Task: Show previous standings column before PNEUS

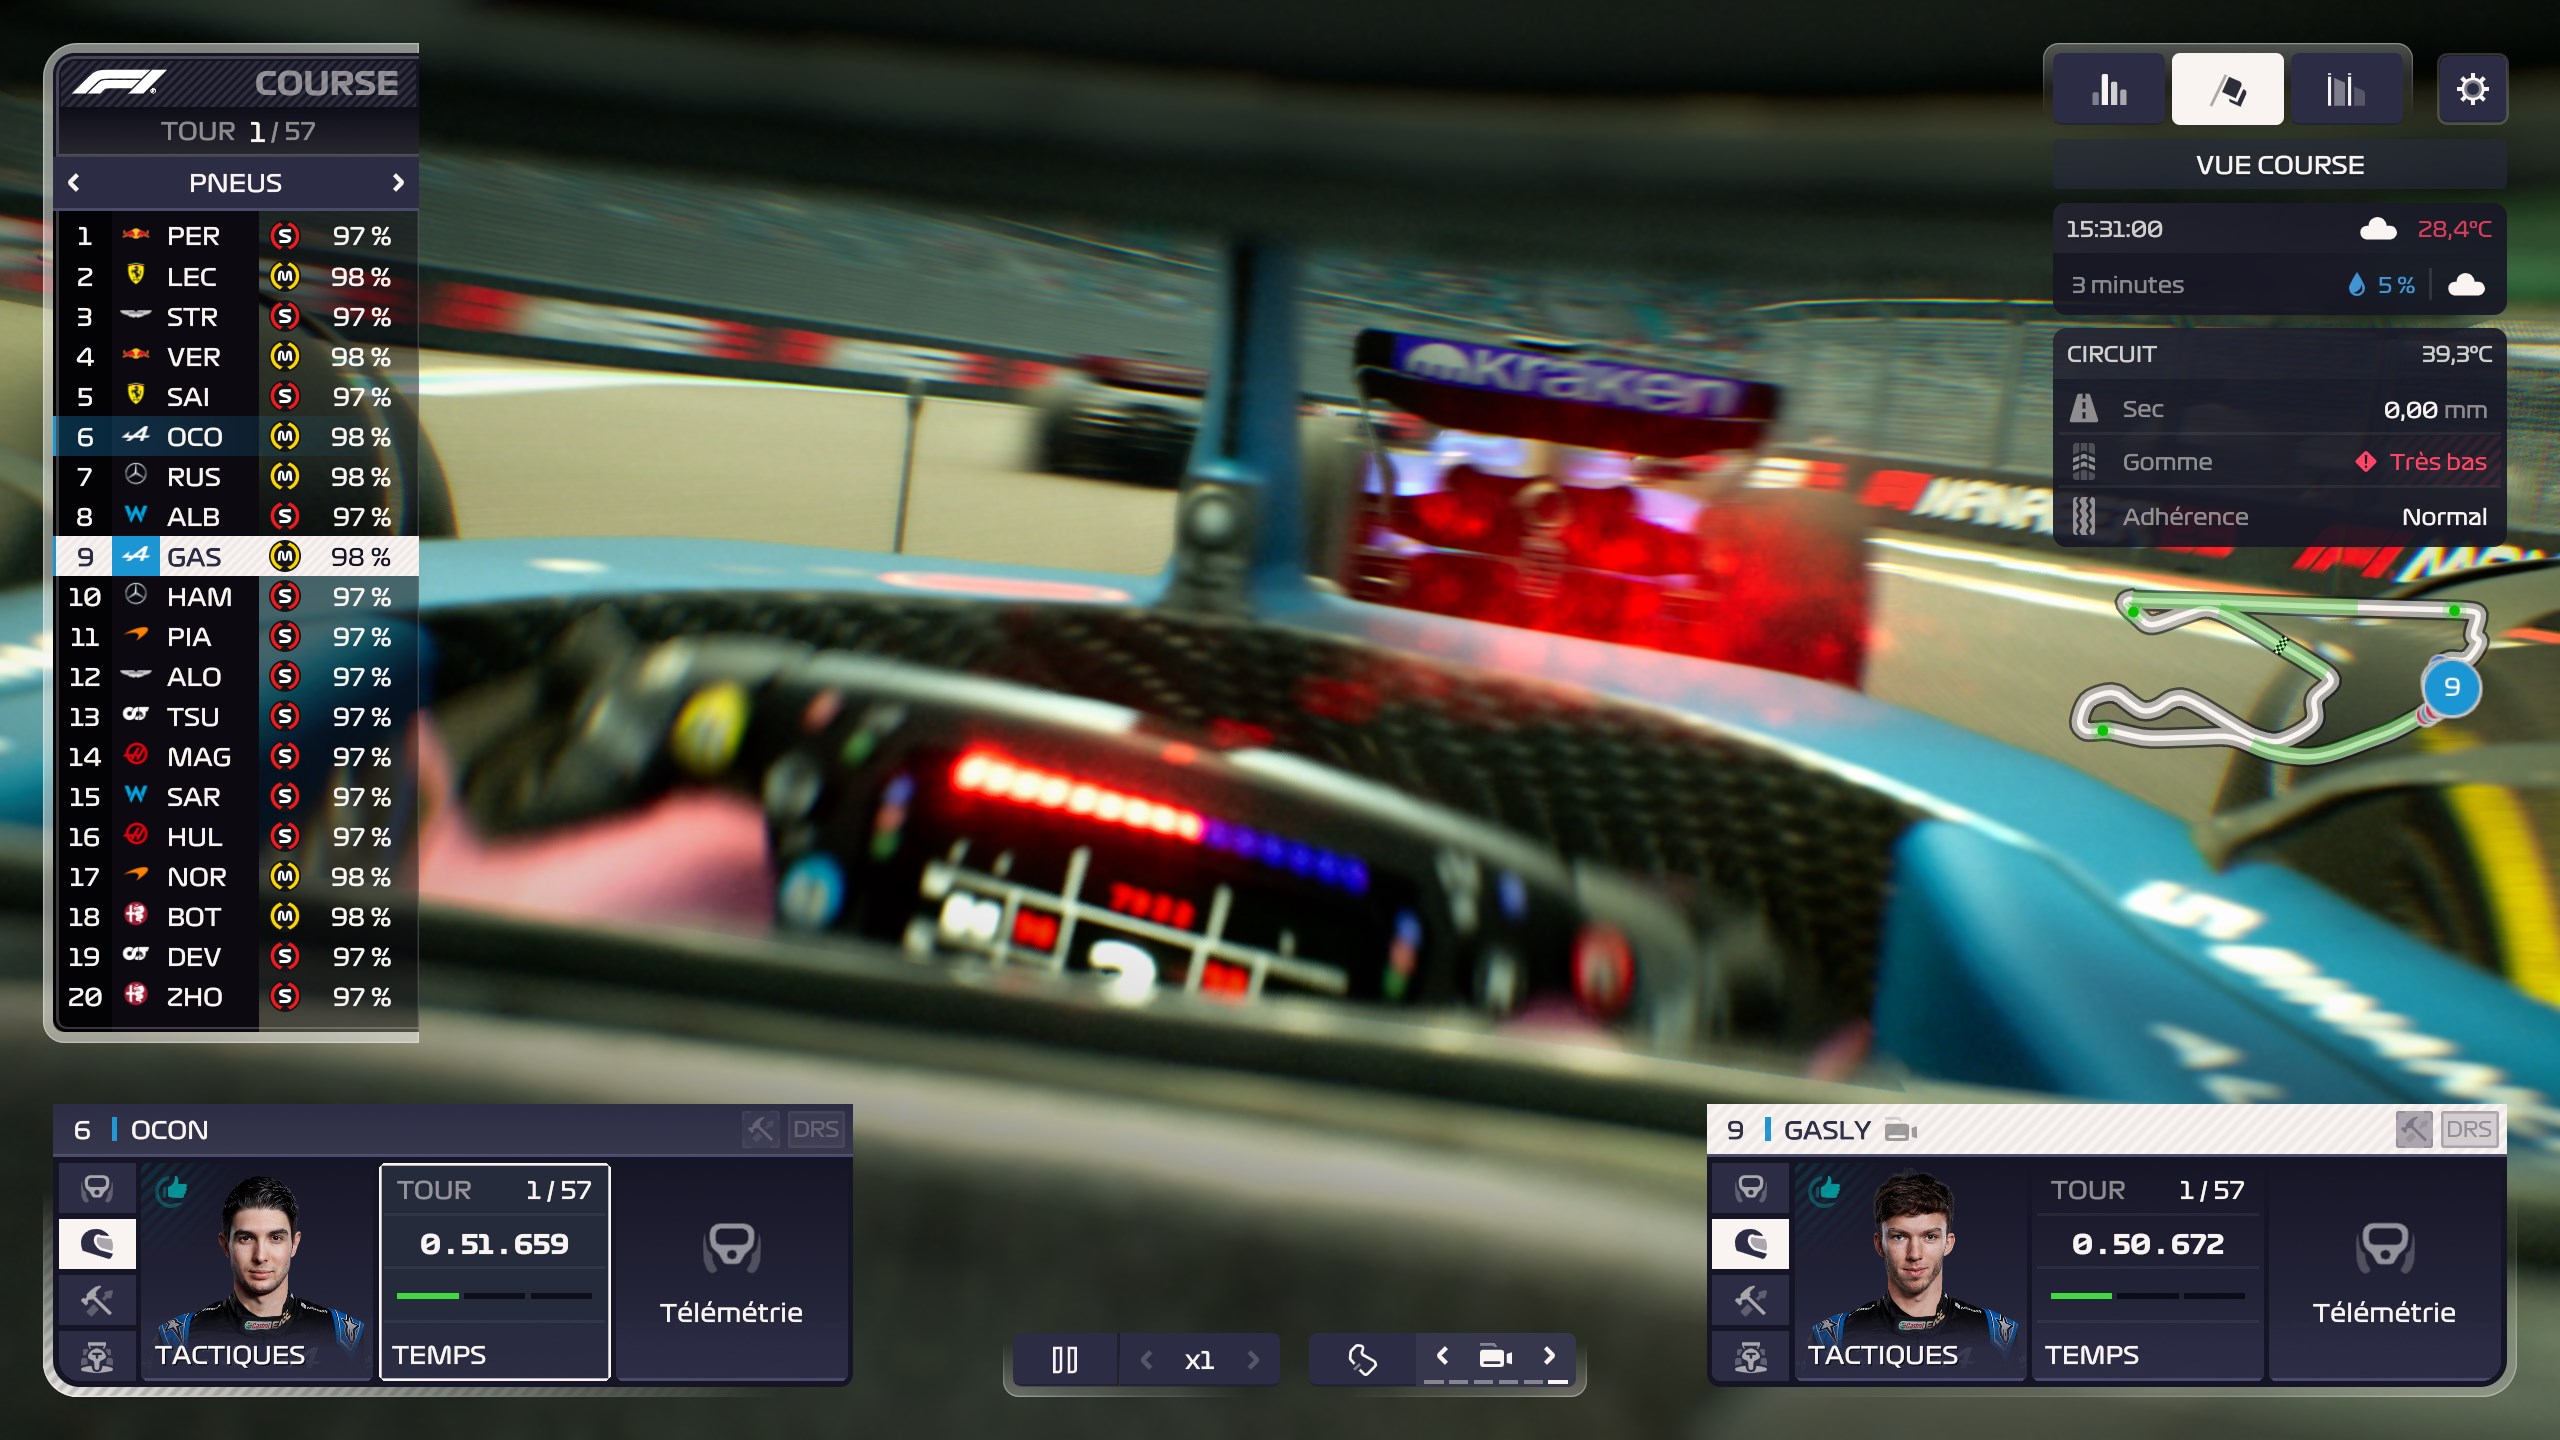Action: tap(73, 182)
